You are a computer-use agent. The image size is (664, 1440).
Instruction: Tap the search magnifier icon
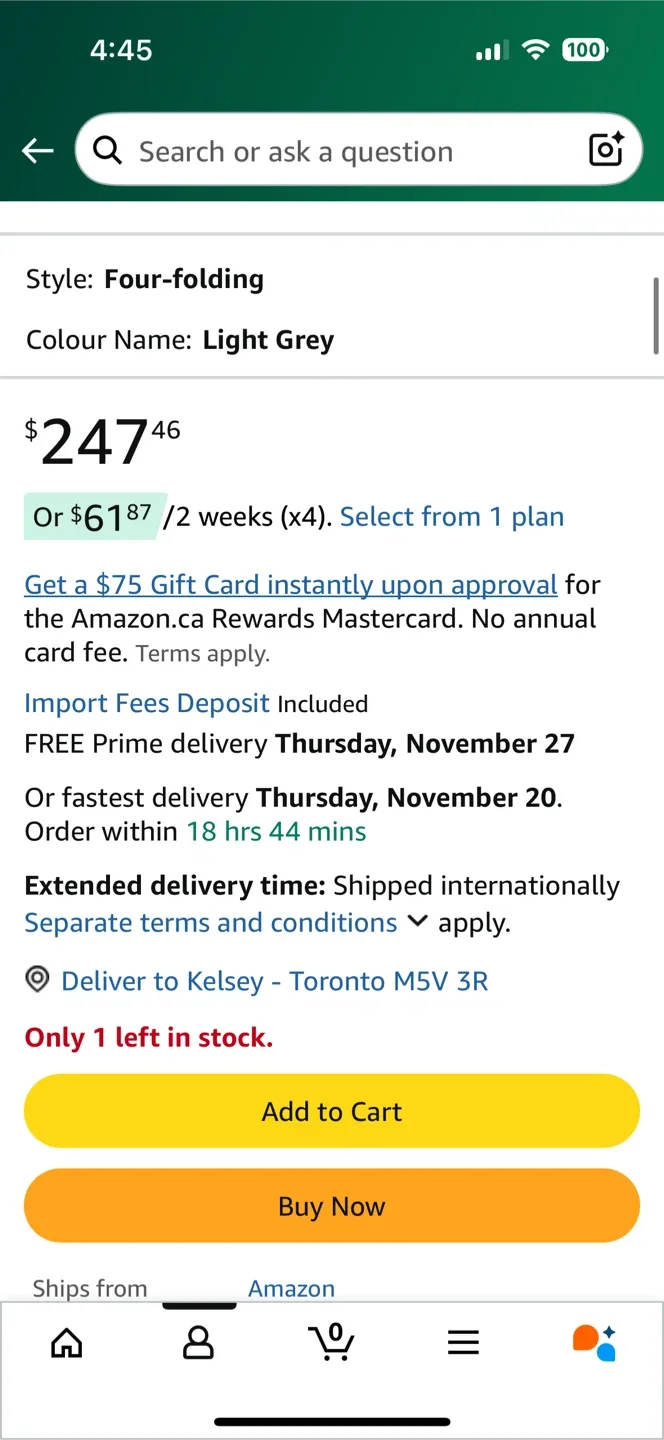point(107,150)
